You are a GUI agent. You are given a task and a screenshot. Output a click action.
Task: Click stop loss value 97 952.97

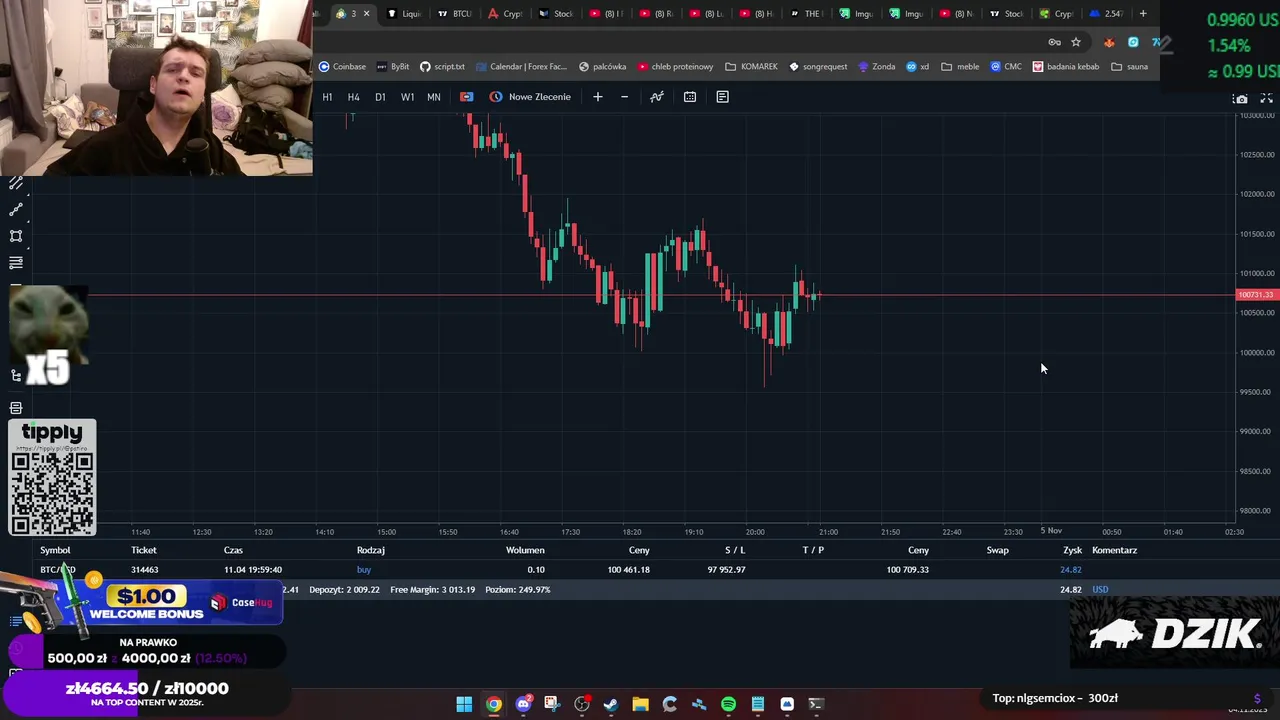(726, 570)
